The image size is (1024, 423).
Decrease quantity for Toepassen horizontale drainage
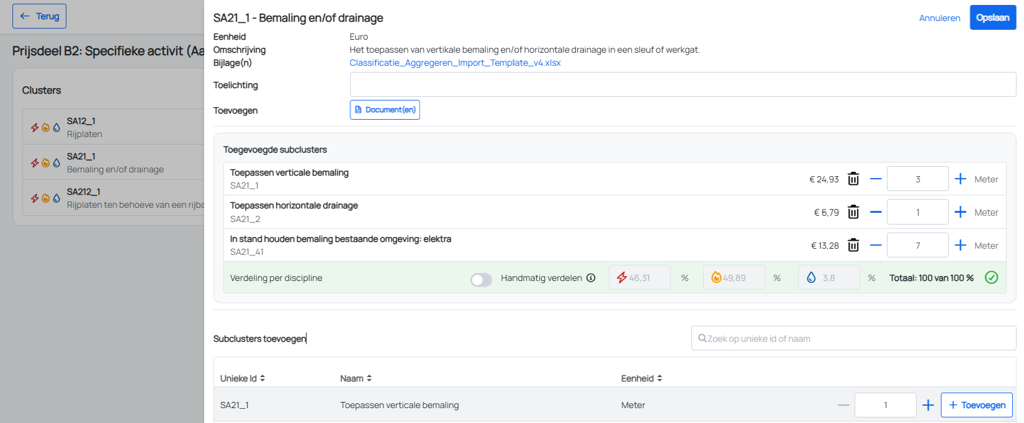click(x=876, y=212)
